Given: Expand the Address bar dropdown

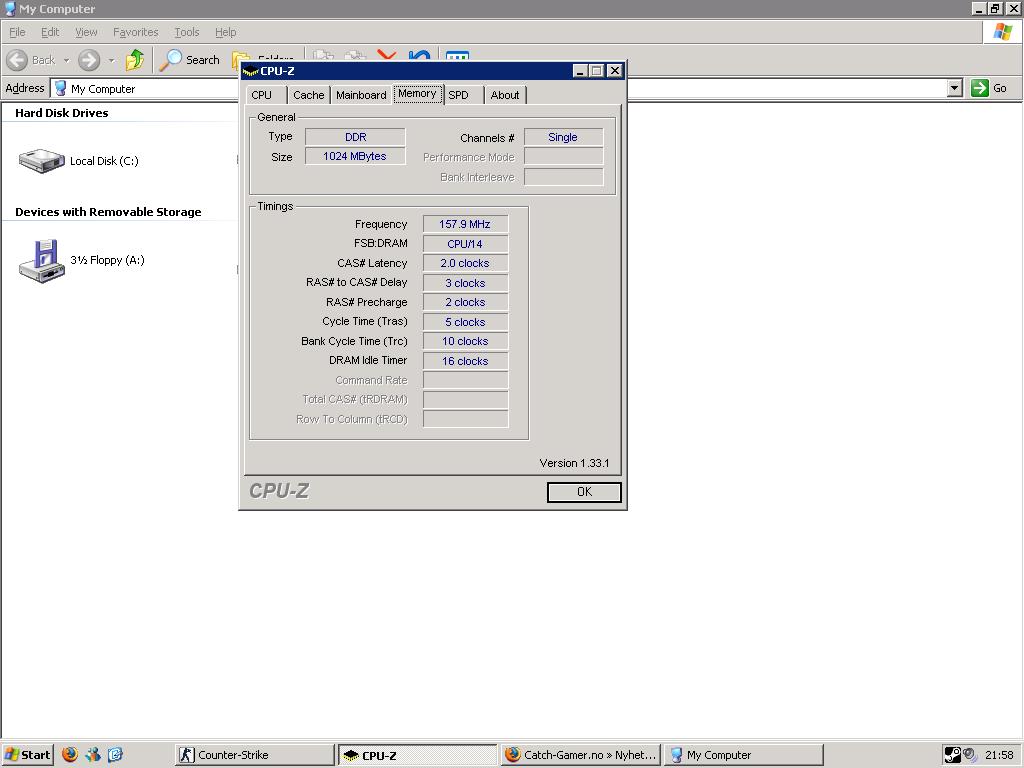Looking at the screenshot, I should pos(955,88).
